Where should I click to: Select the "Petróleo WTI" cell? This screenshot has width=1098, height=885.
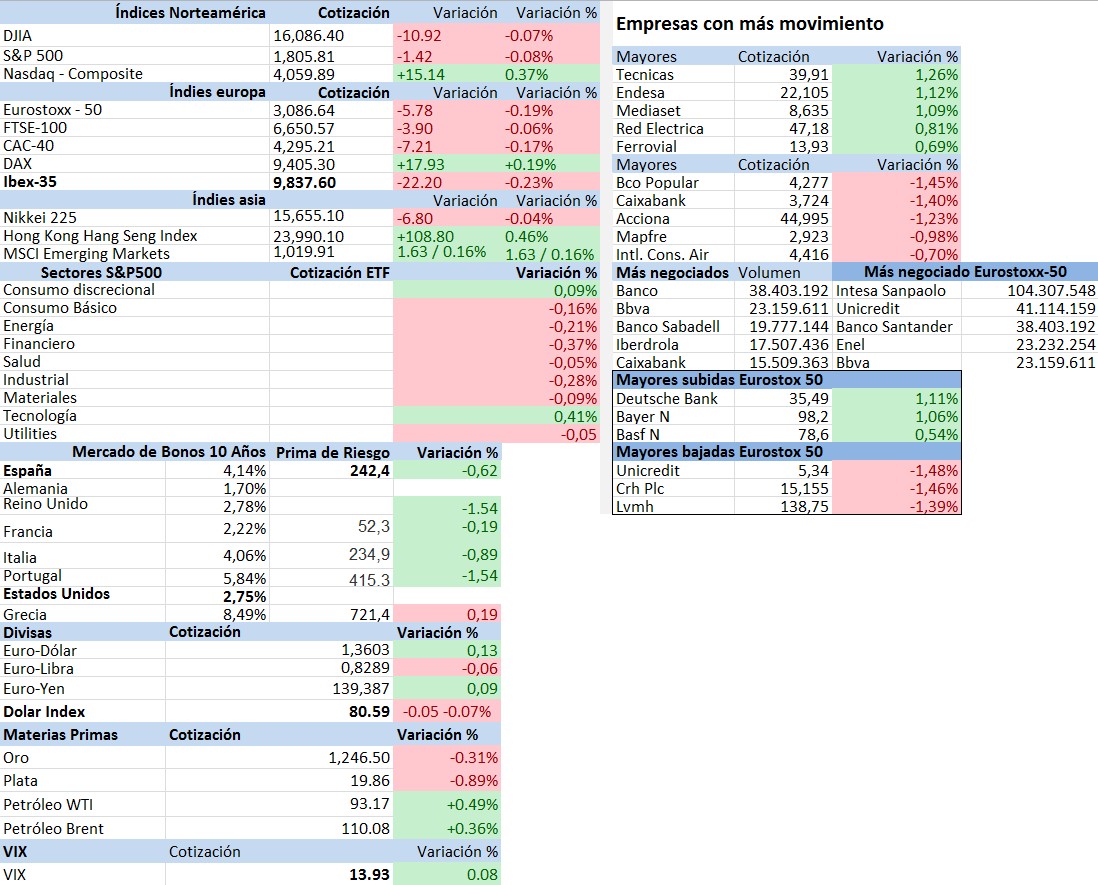click(x=48, y=804)
